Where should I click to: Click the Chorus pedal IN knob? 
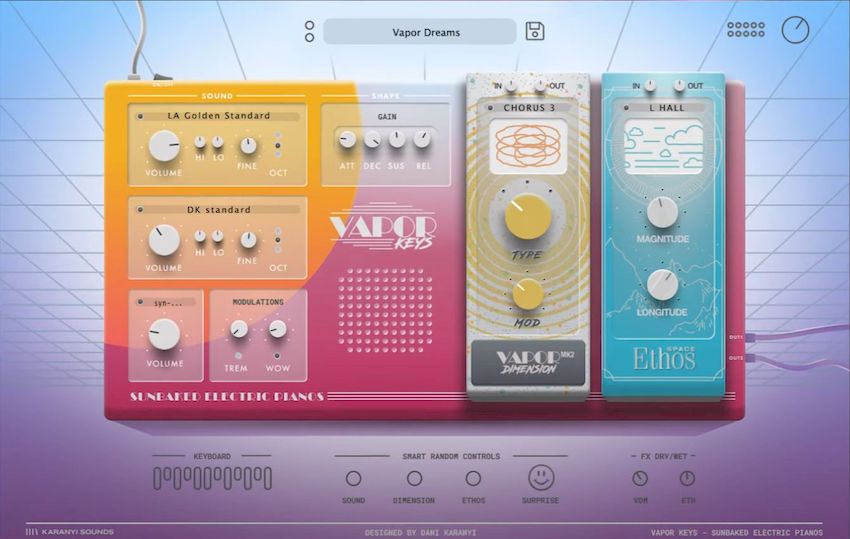511,85
